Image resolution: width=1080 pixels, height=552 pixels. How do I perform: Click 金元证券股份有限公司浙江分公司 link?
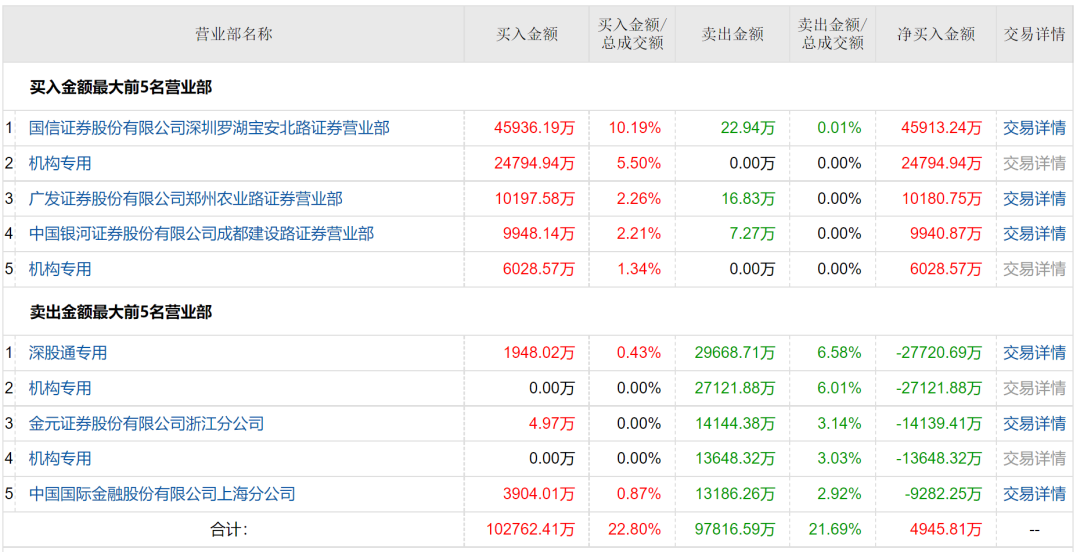pos(146,424)
